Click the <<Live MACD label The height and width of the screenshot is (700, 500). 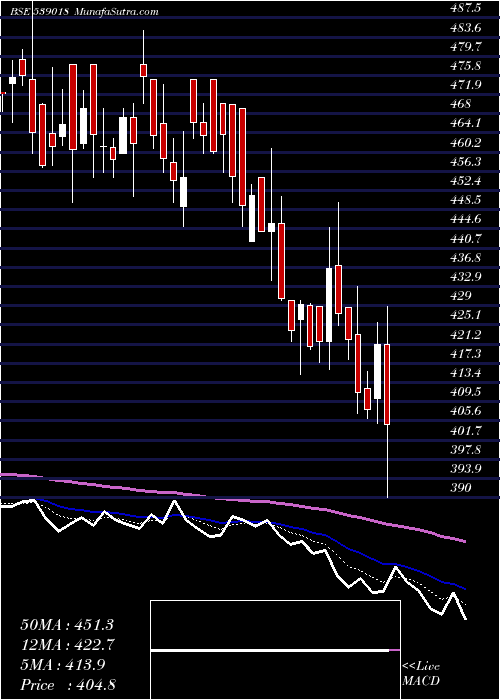tap(421, 674)
